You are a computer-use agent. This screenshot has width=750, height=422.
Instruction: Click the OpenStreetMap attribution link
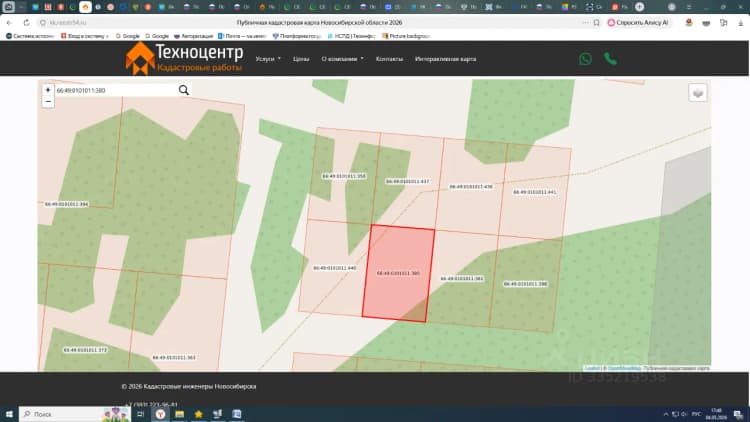click(624, 368)
